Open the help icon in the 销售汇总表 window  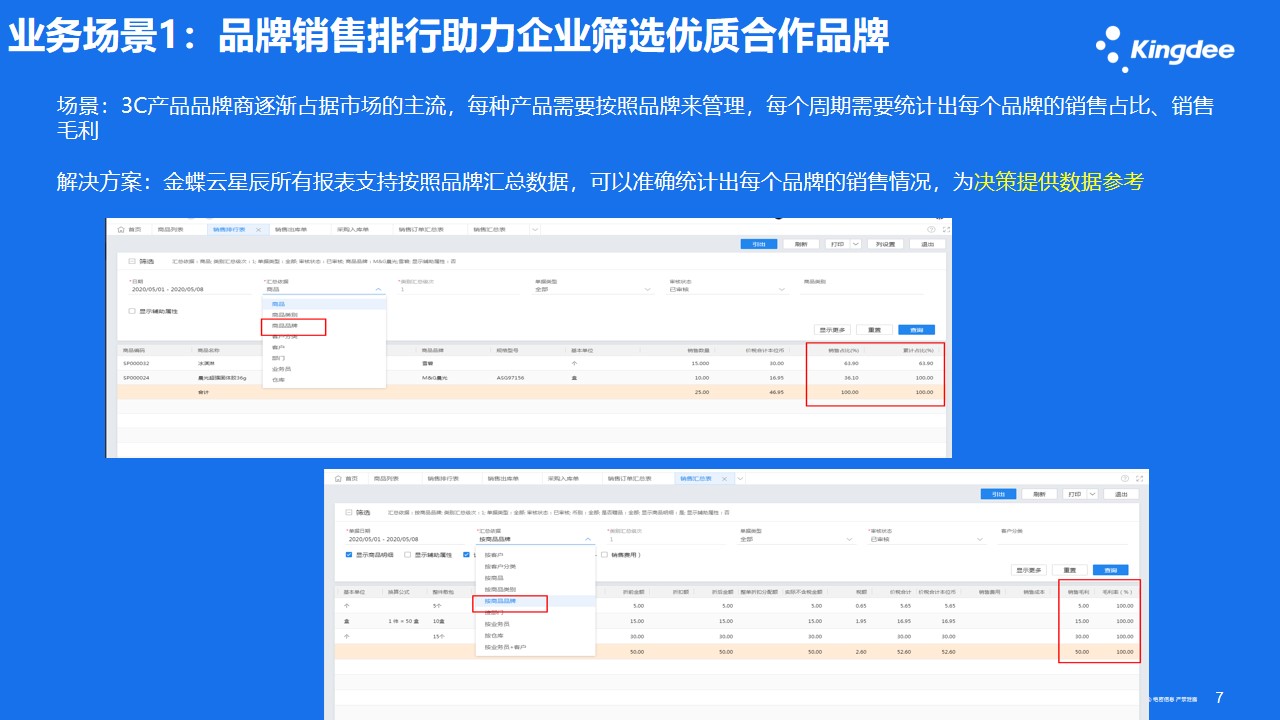point(1125,479)
